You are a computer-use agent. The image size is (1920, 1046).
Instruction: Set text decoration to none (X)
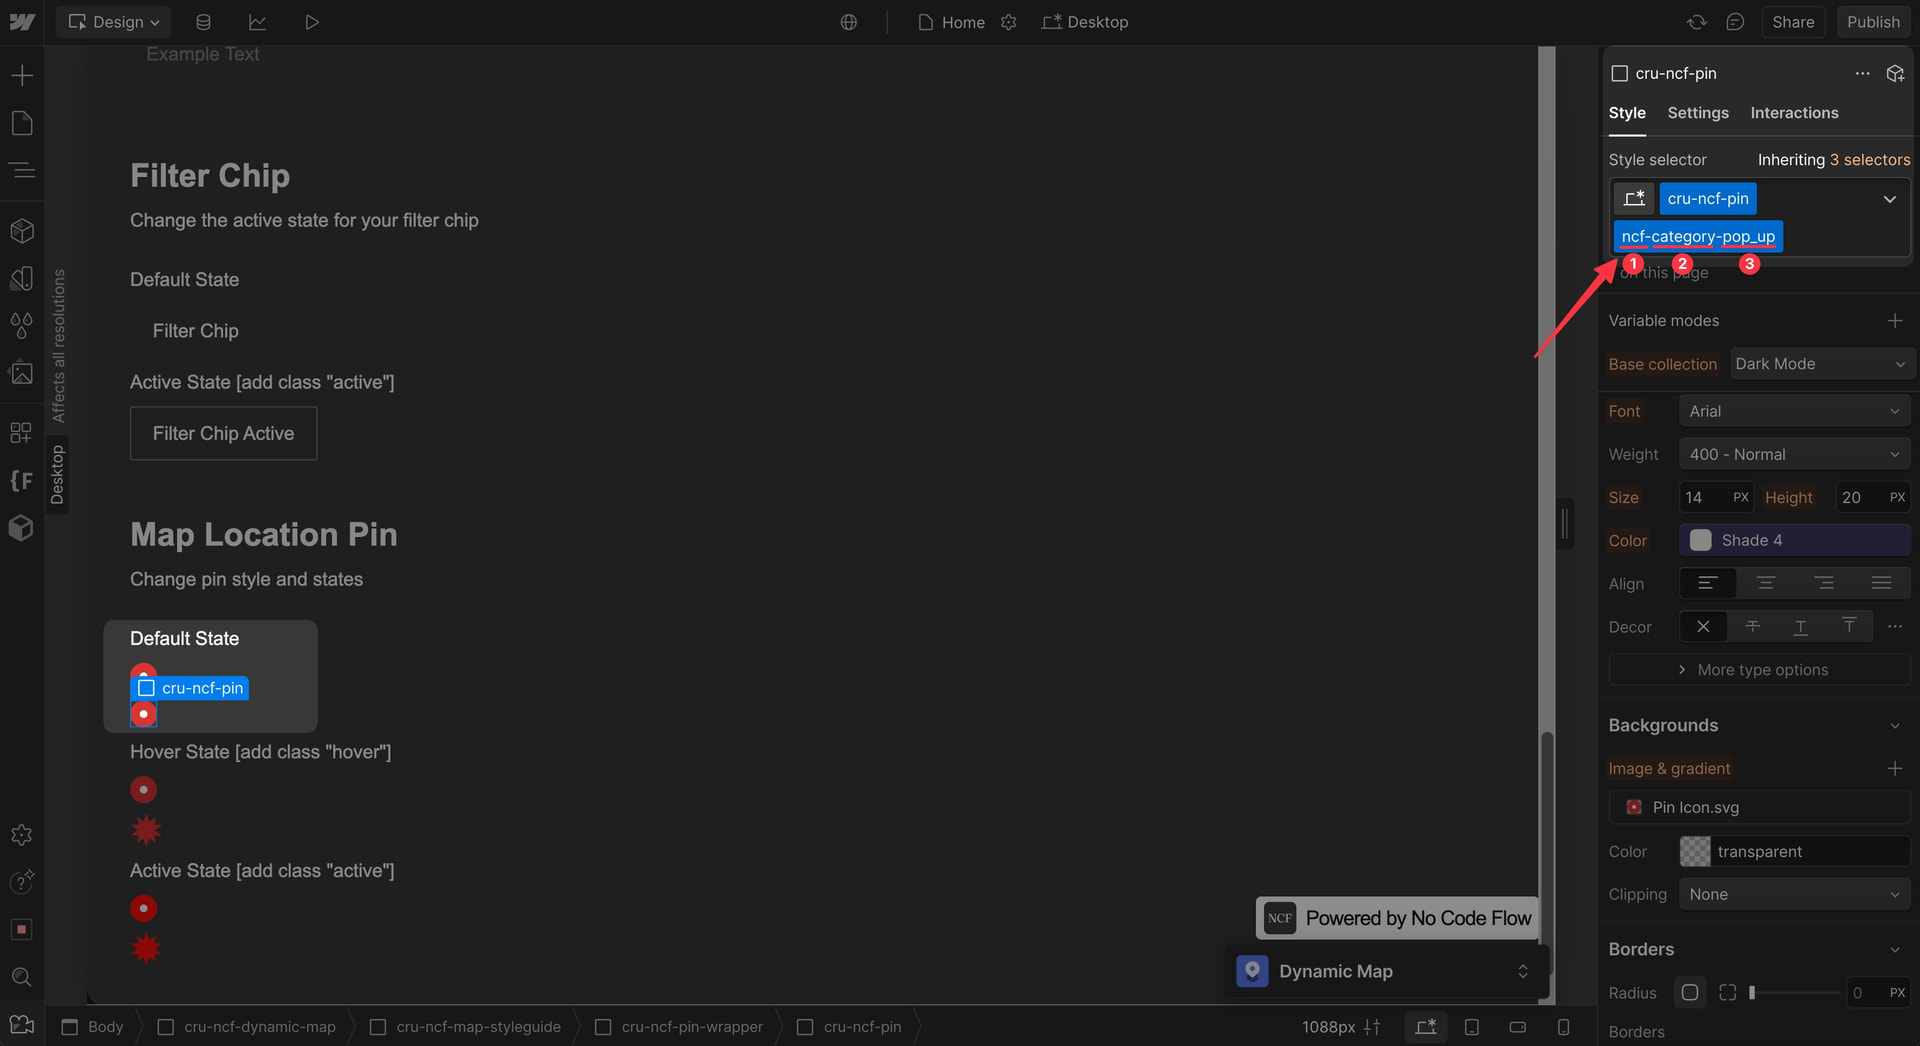tap(1703, 626)
